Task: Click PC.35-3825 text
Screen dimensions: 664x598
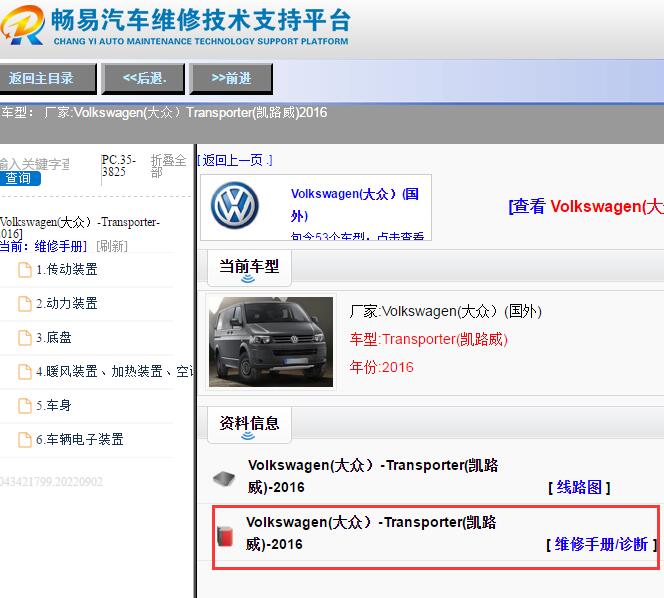Action: [119, 166]
